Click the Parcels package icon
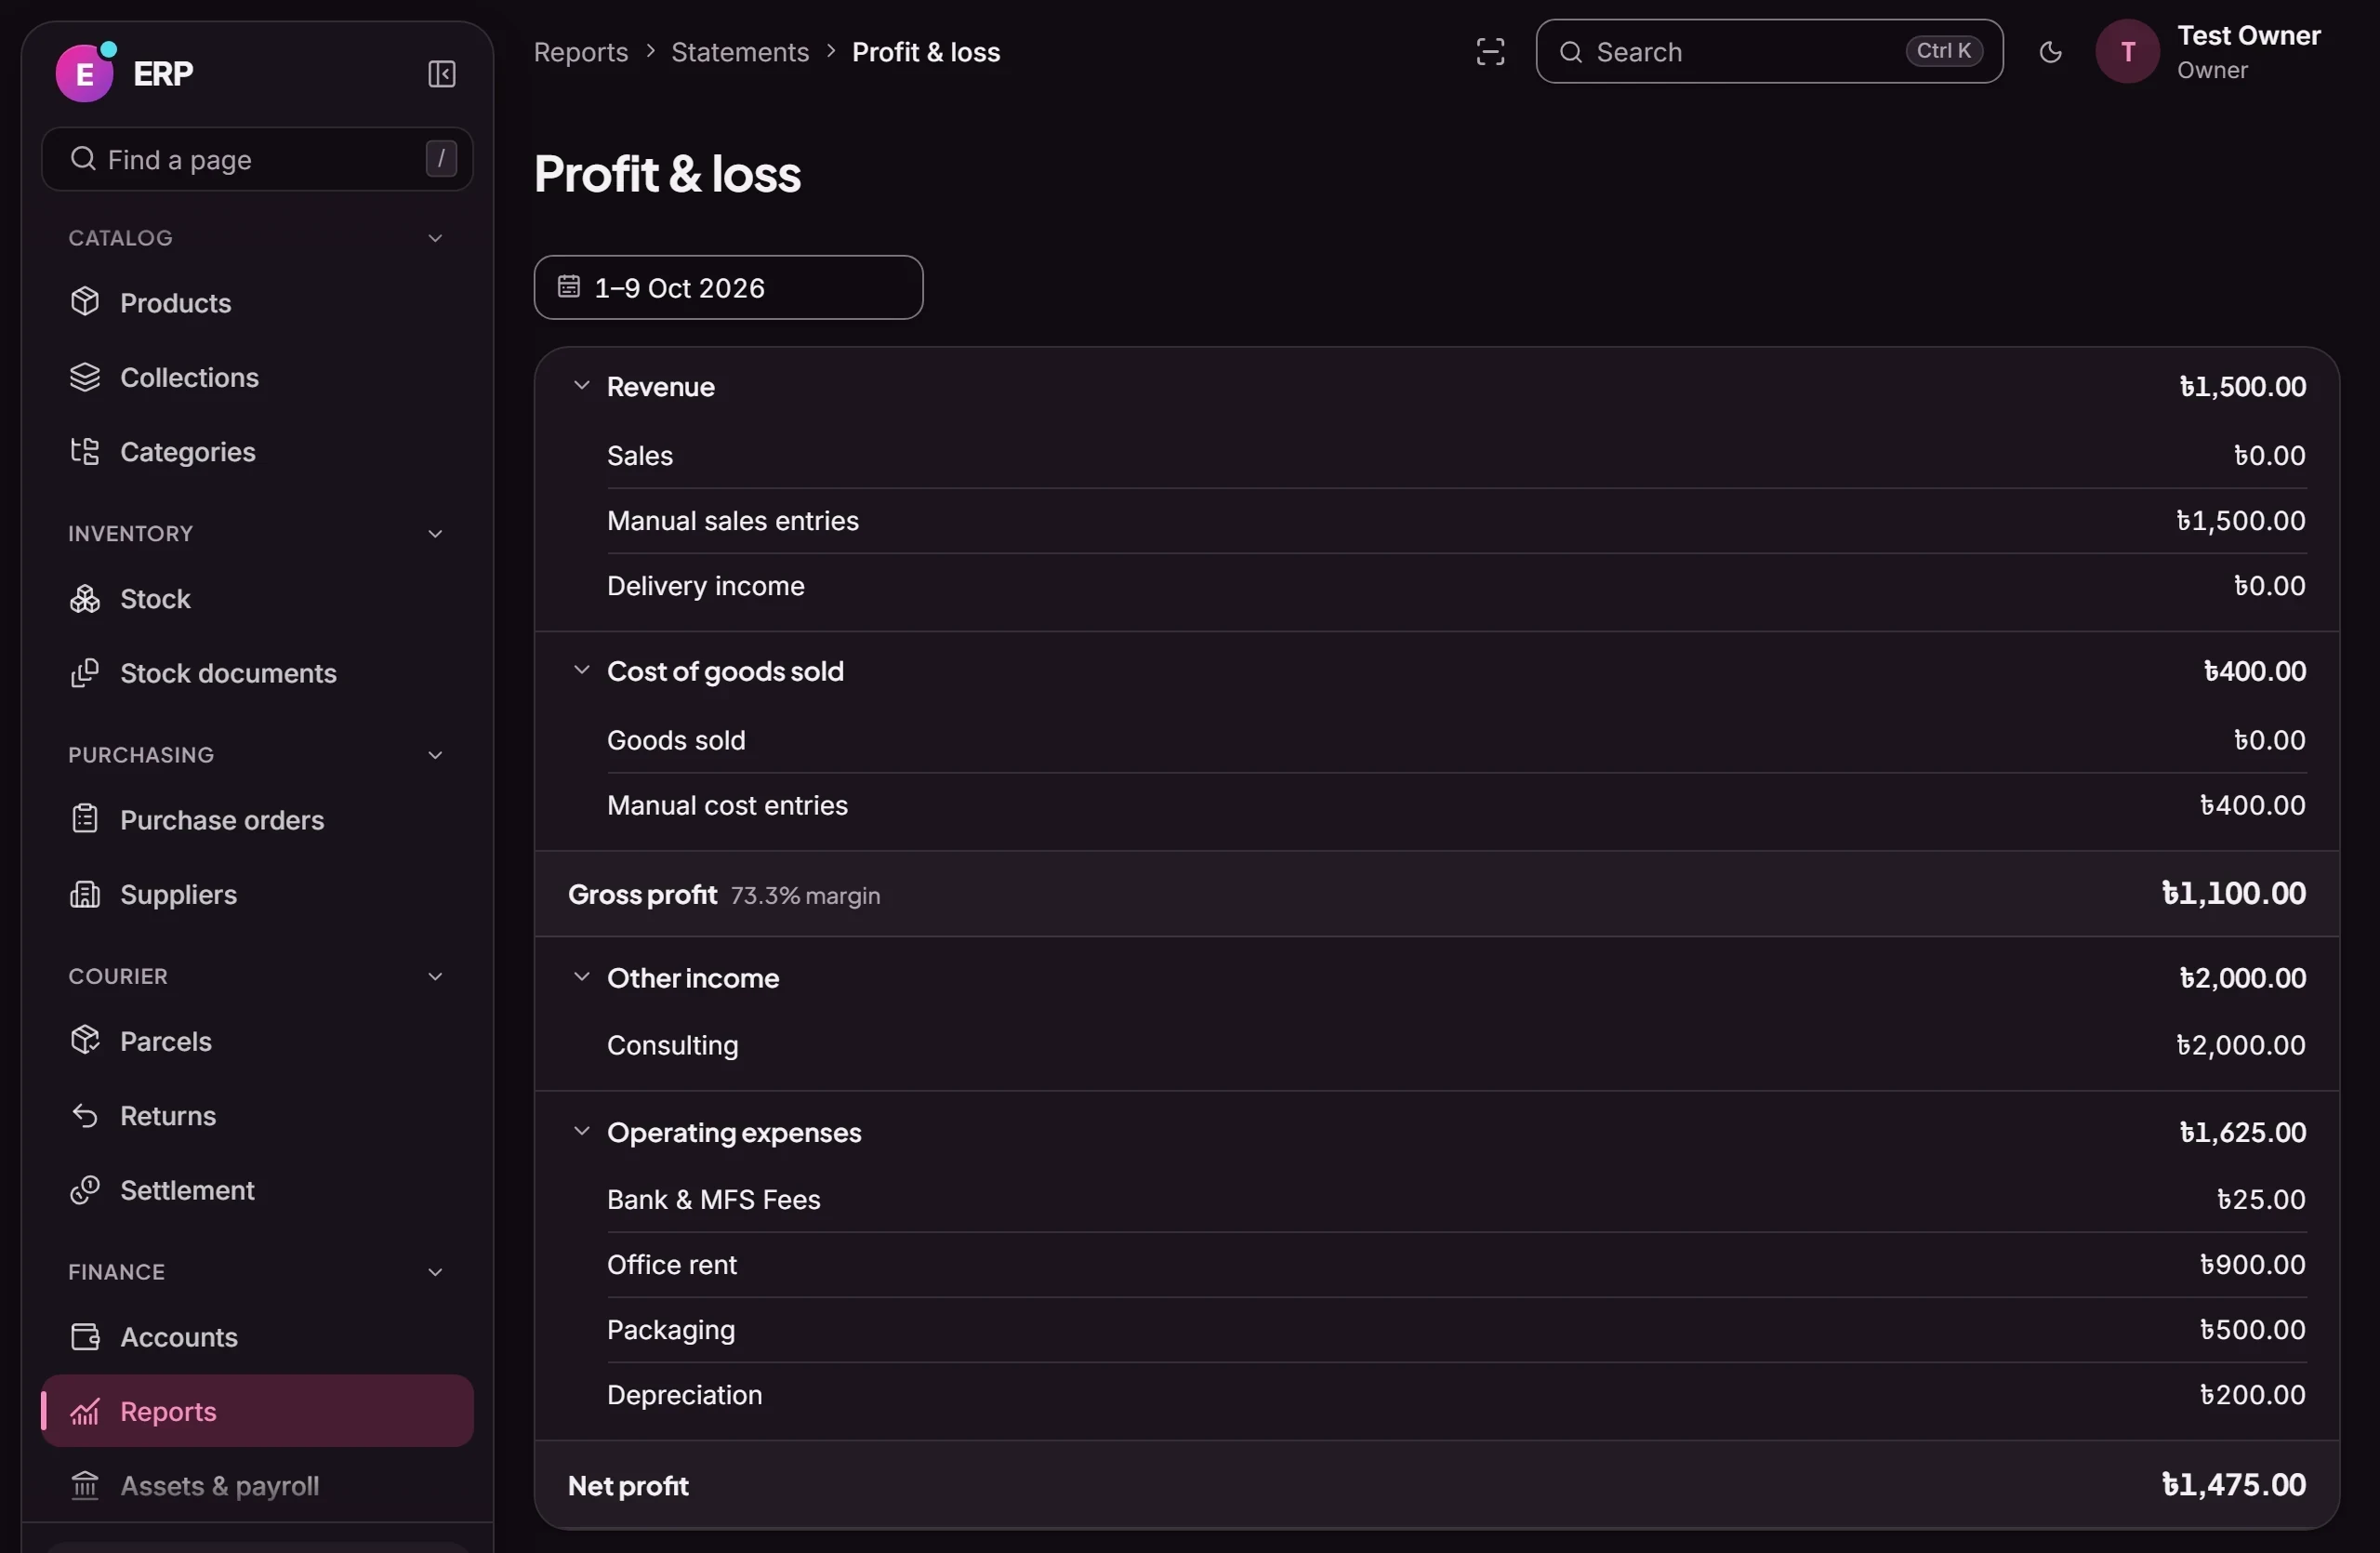 point(85,1041)
